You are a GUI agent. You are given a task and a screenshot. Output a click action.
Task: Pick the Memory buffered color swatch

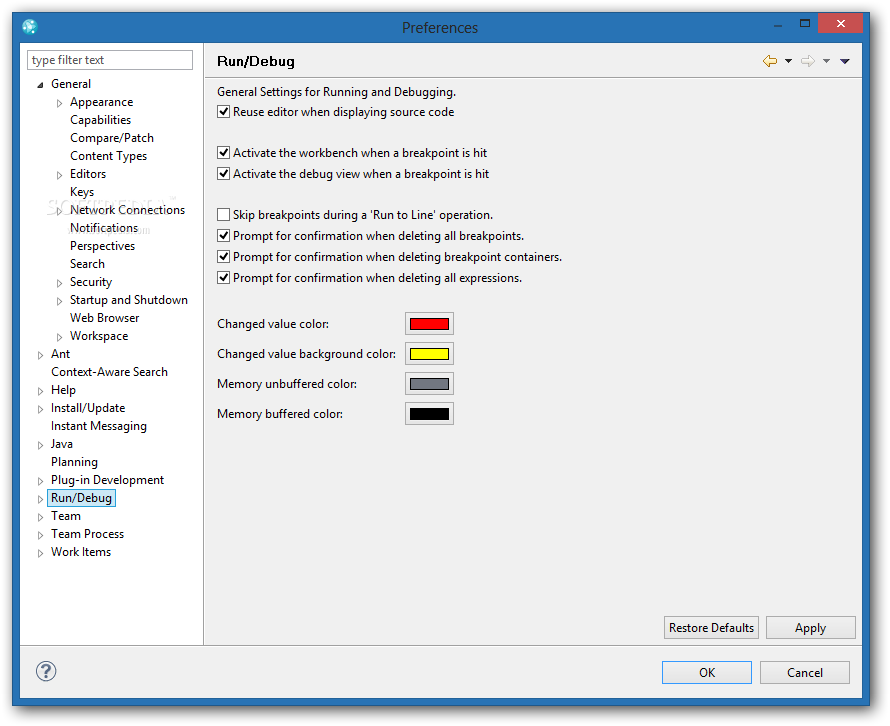[x=429, y=414]
